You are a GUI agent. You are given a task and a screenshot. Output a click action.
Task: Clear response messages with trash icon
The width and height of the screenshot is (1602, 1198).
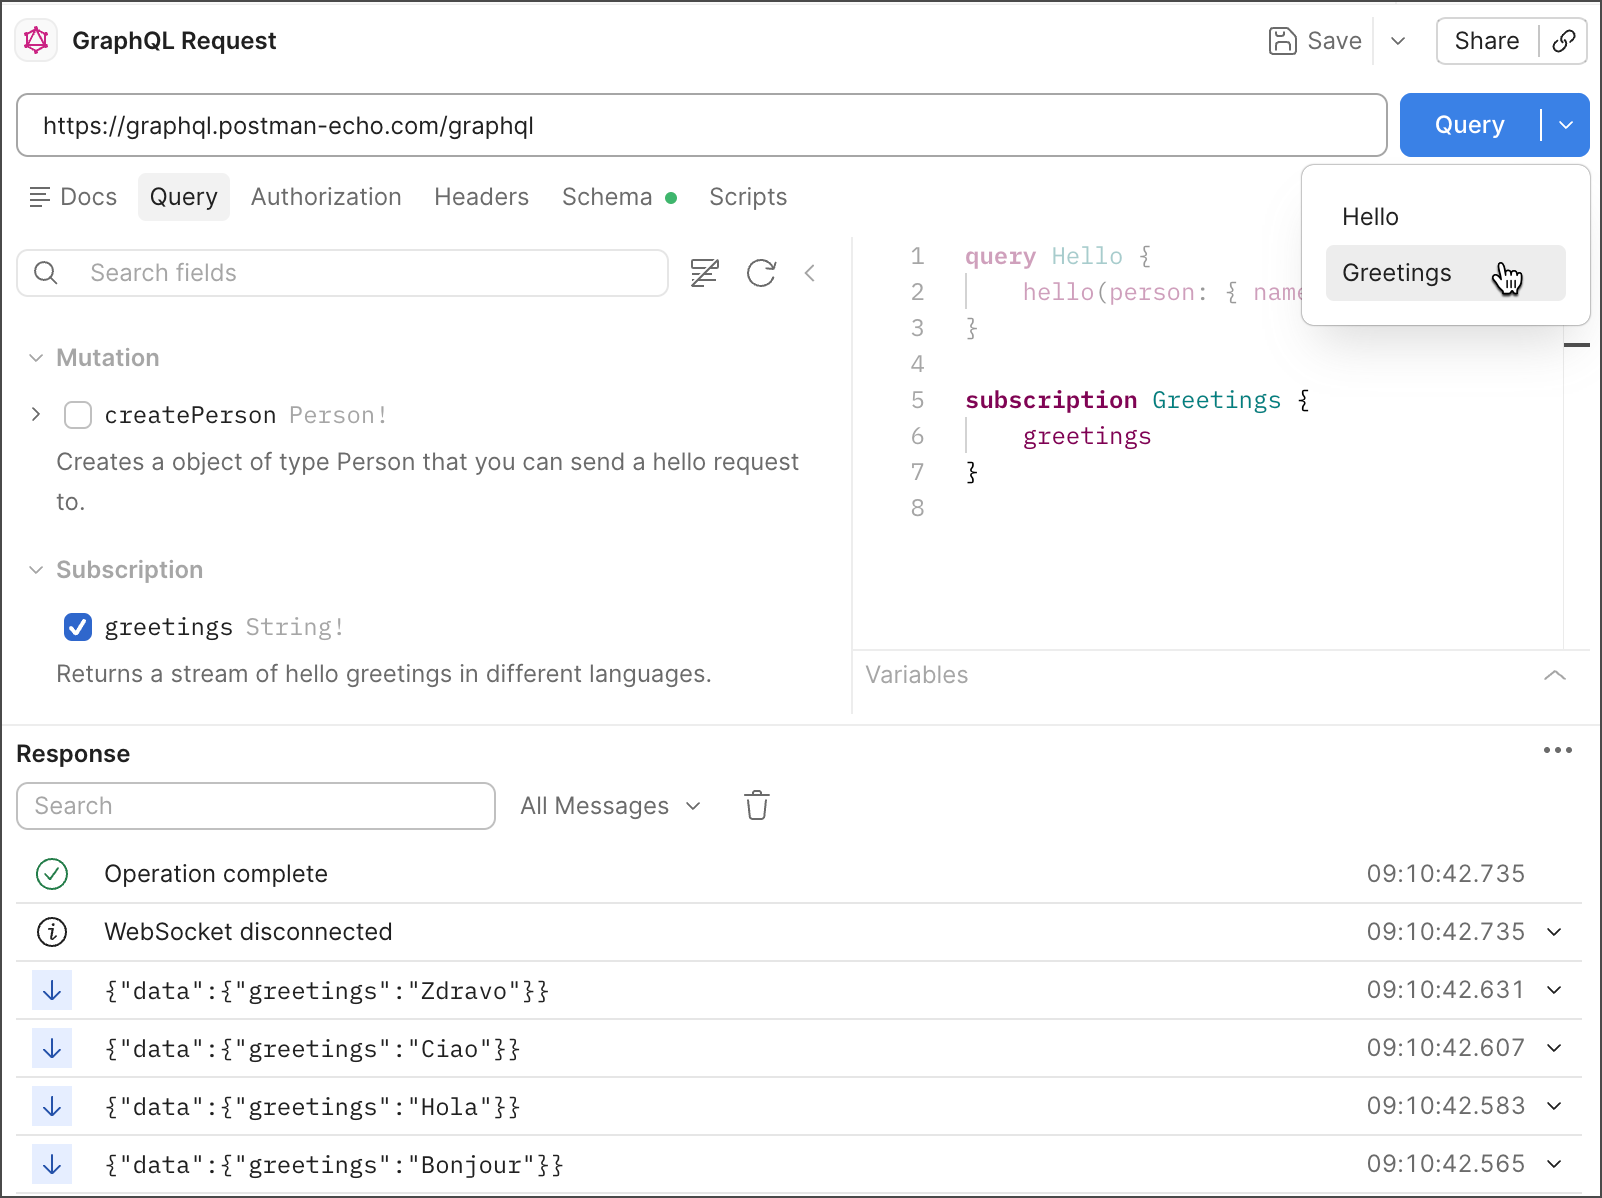pyautogui.click(x=757, y=805)
